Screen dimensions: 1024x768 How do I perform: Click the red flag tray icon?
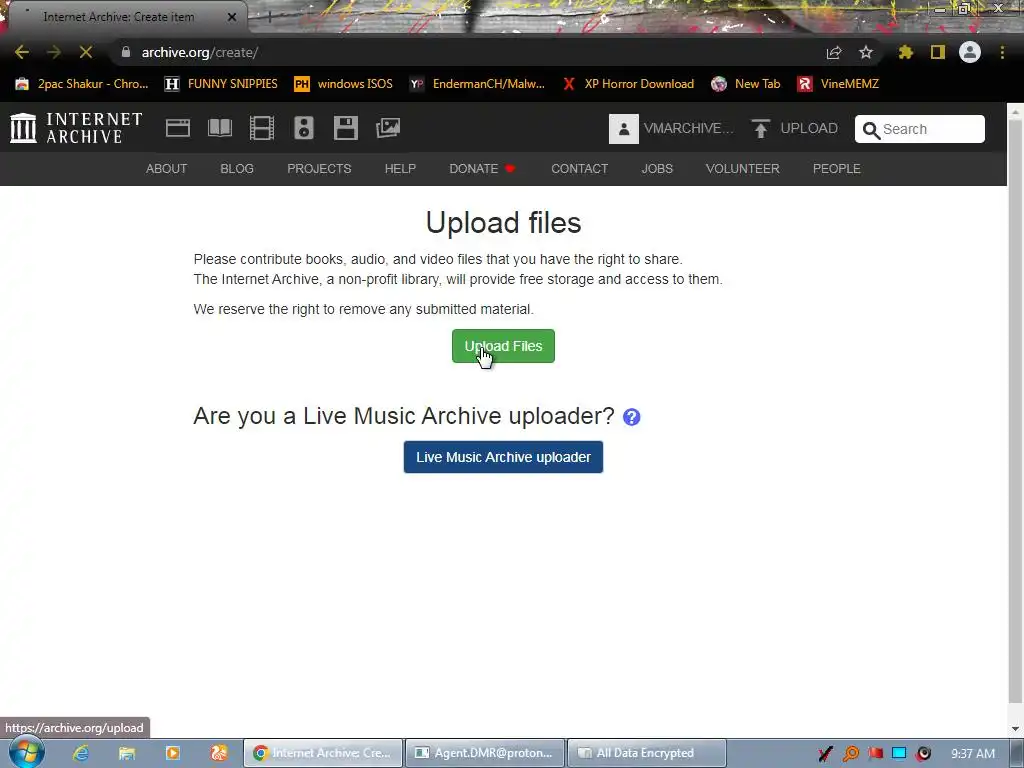(x=876, y=754)
